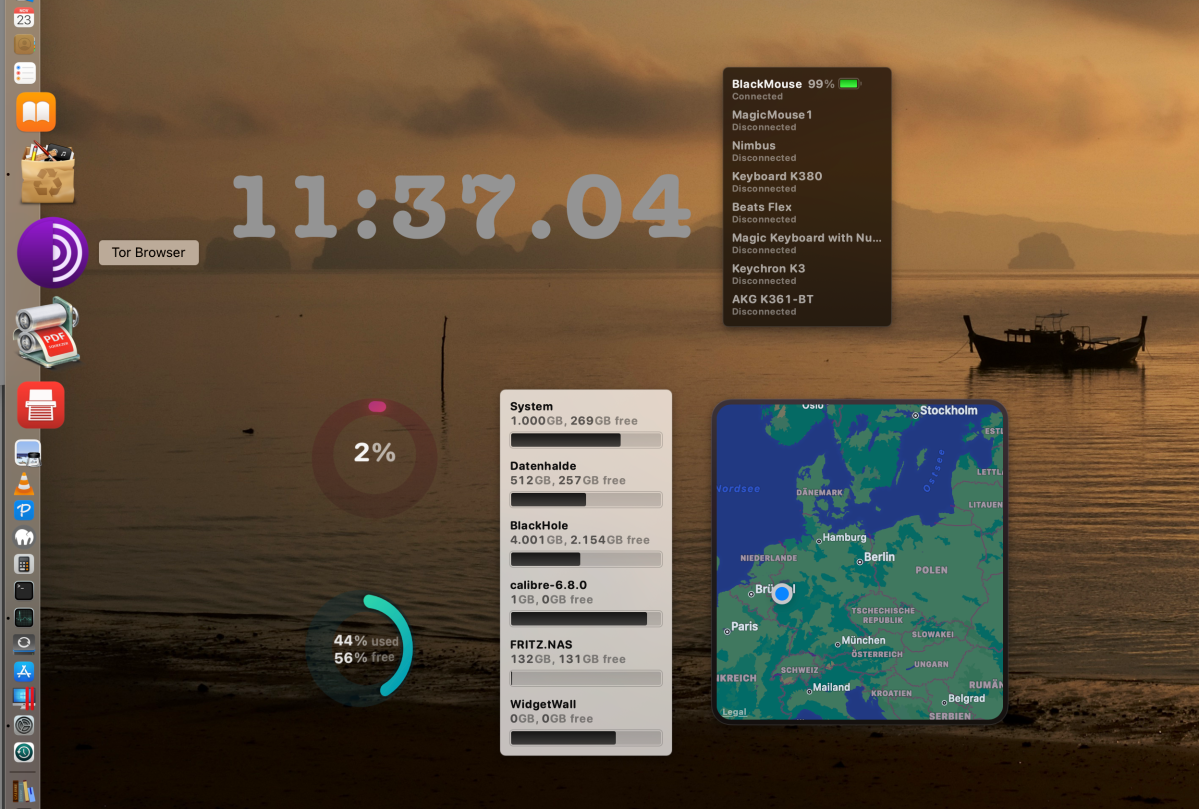Launch Calculator from the Dock
This screenshot has height=809, width=1199.
pos(24,564)
